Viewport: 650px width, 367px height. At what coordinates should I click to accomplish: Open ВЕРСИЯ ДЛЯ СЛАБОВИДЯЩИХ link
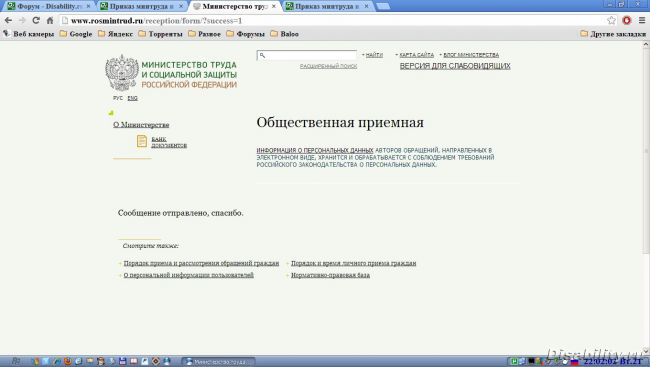click(x=455, y=66)
